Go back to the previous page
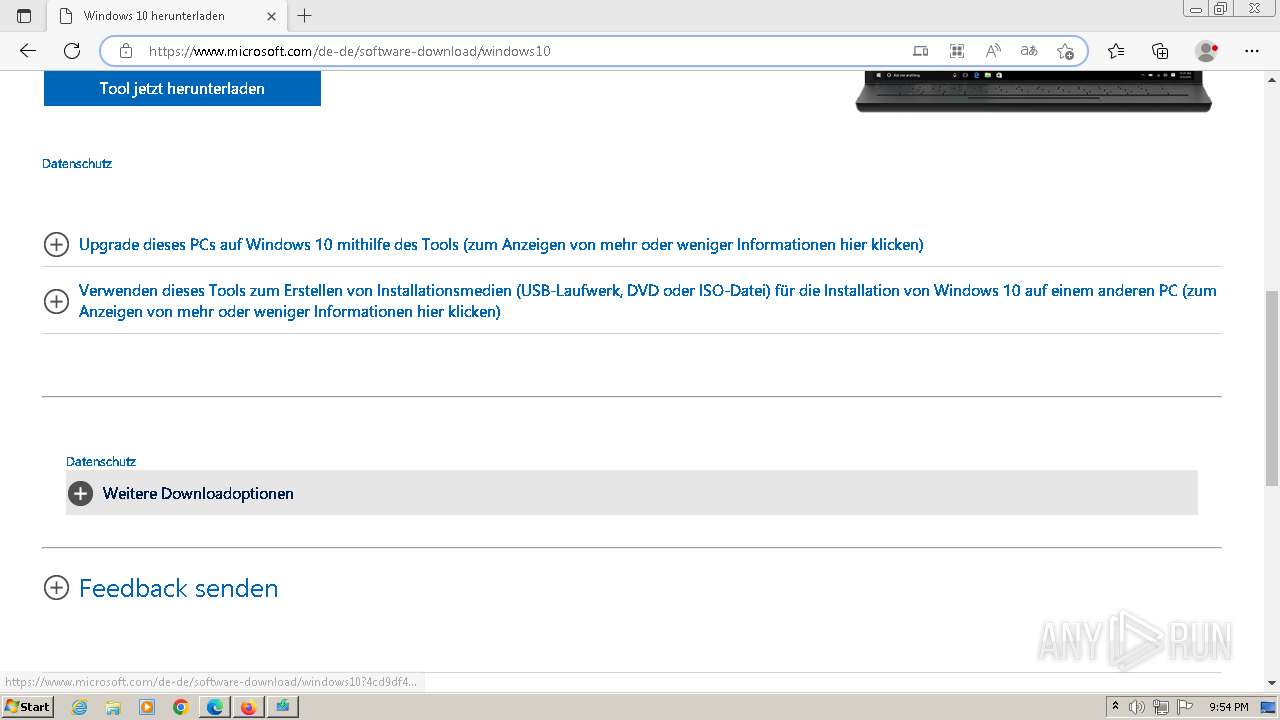 click(x=27, y=51)
